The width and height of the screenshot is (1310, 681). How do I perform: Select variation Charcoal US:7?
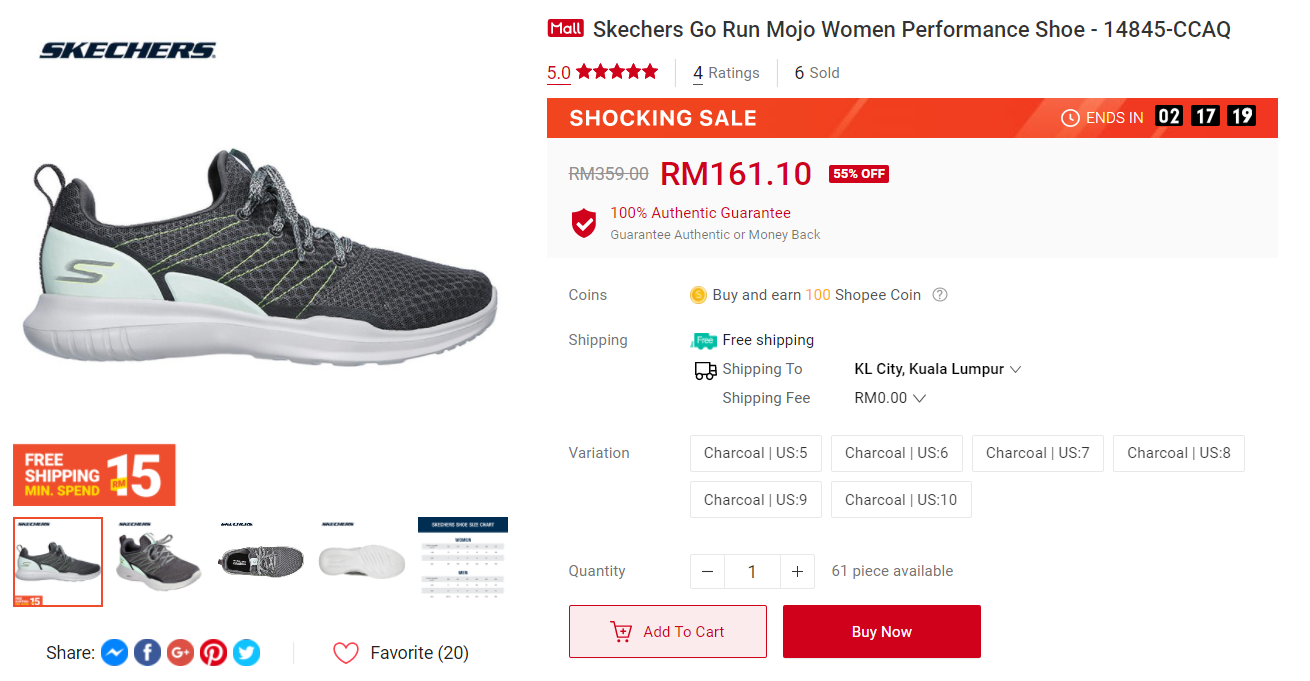[1037, 453]
